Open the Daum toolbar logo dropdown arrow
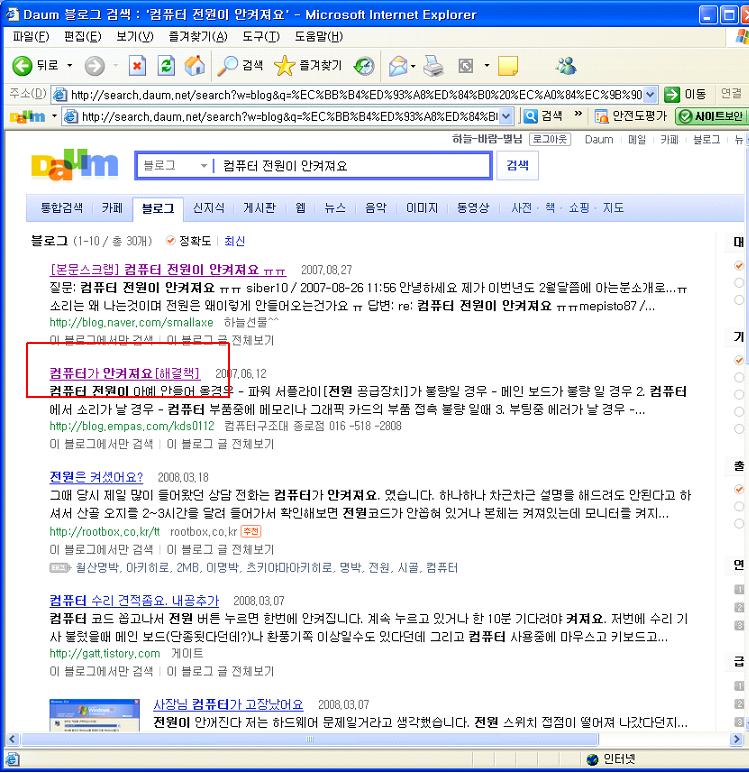Viewport: 749px width, 773px height. 54,117
